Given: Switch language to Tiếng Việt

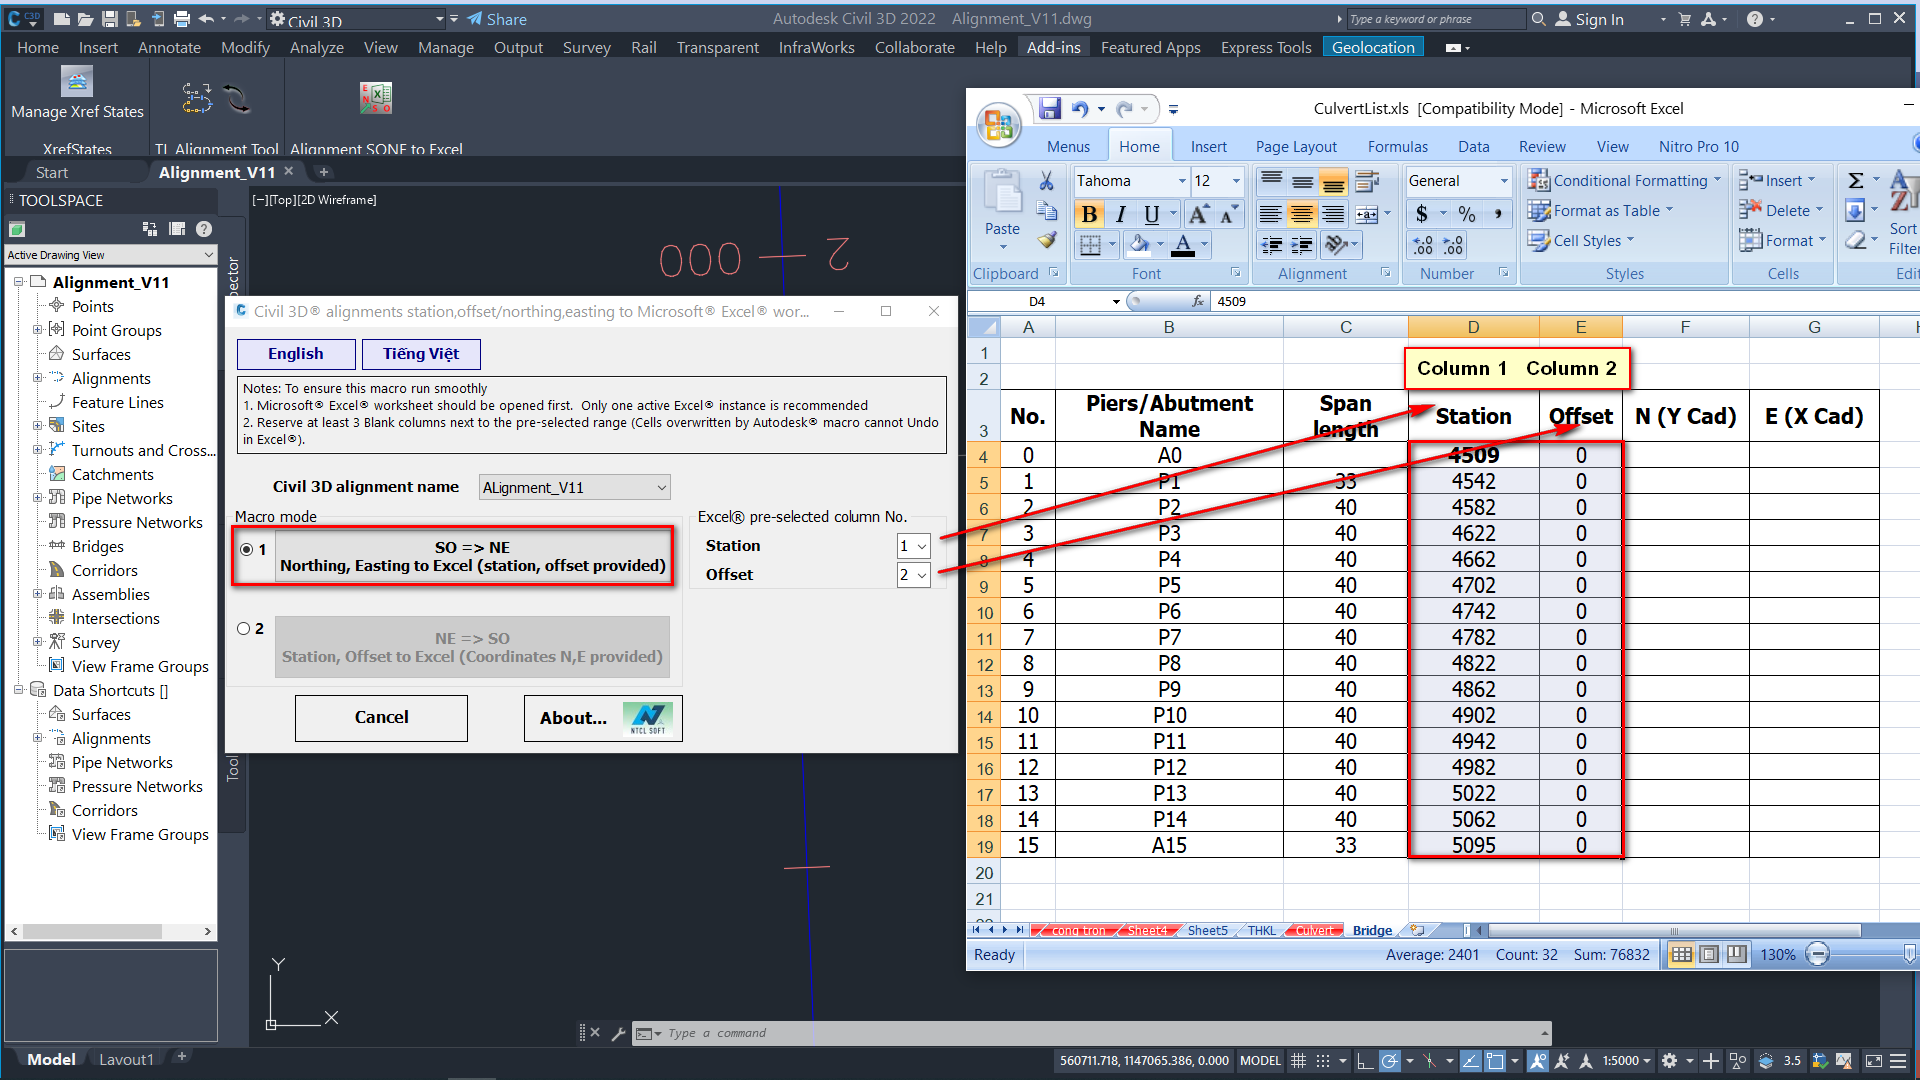Looking at the screenshot, I should (420, 354).
